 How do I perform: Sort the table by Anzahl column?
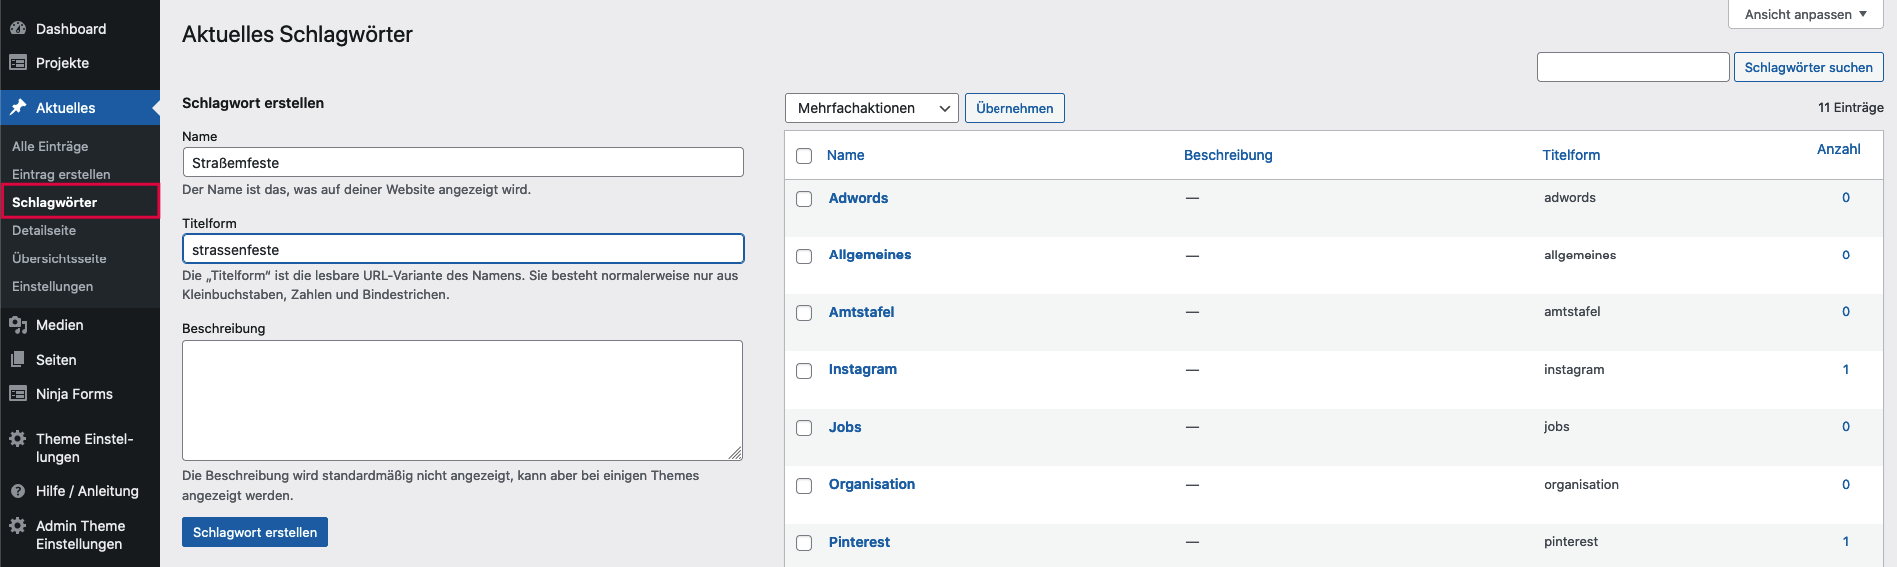tap(1838, 149)
